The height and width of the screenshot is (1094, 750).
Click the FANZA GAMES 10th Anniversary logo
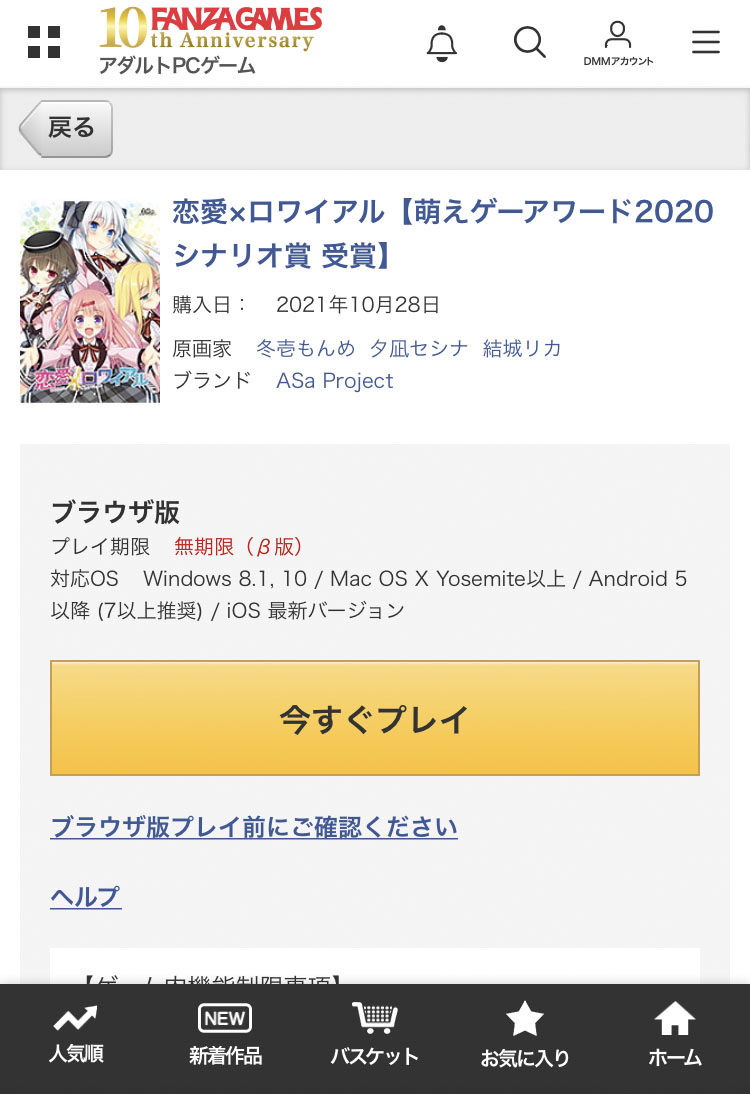coord(210,40)
